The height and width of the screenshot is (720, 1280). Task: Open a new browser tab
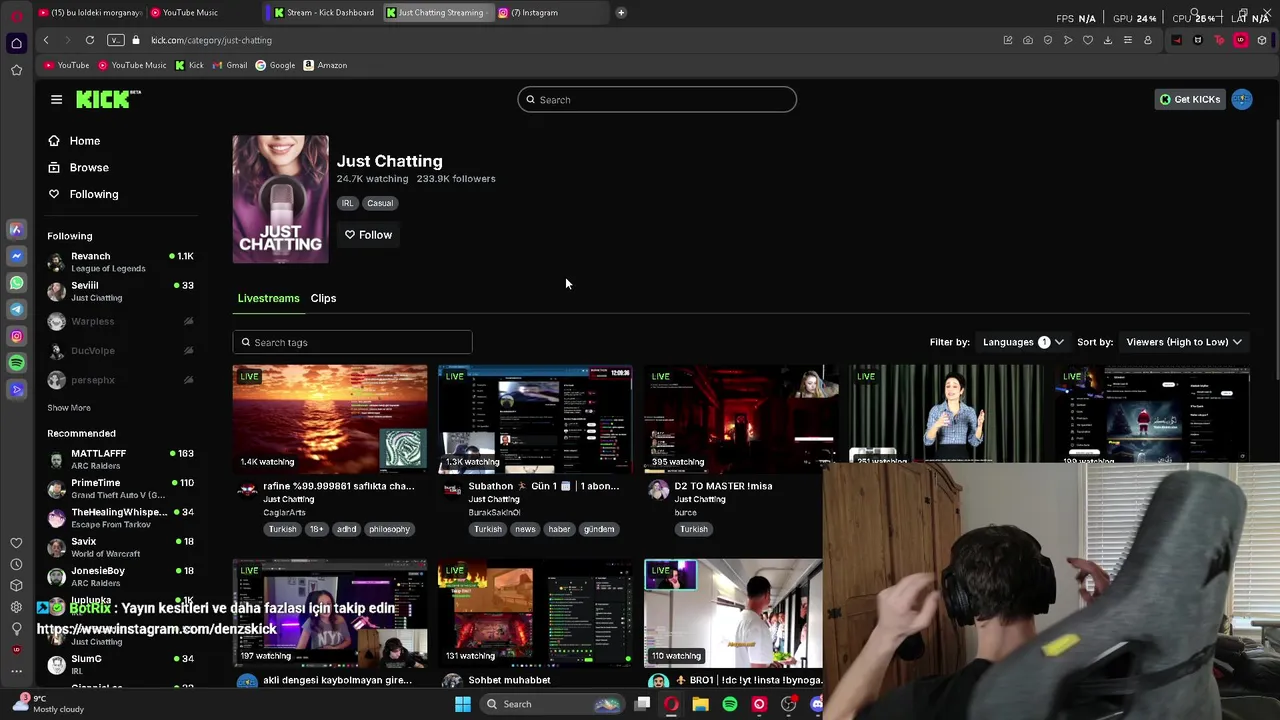(620, 13)
